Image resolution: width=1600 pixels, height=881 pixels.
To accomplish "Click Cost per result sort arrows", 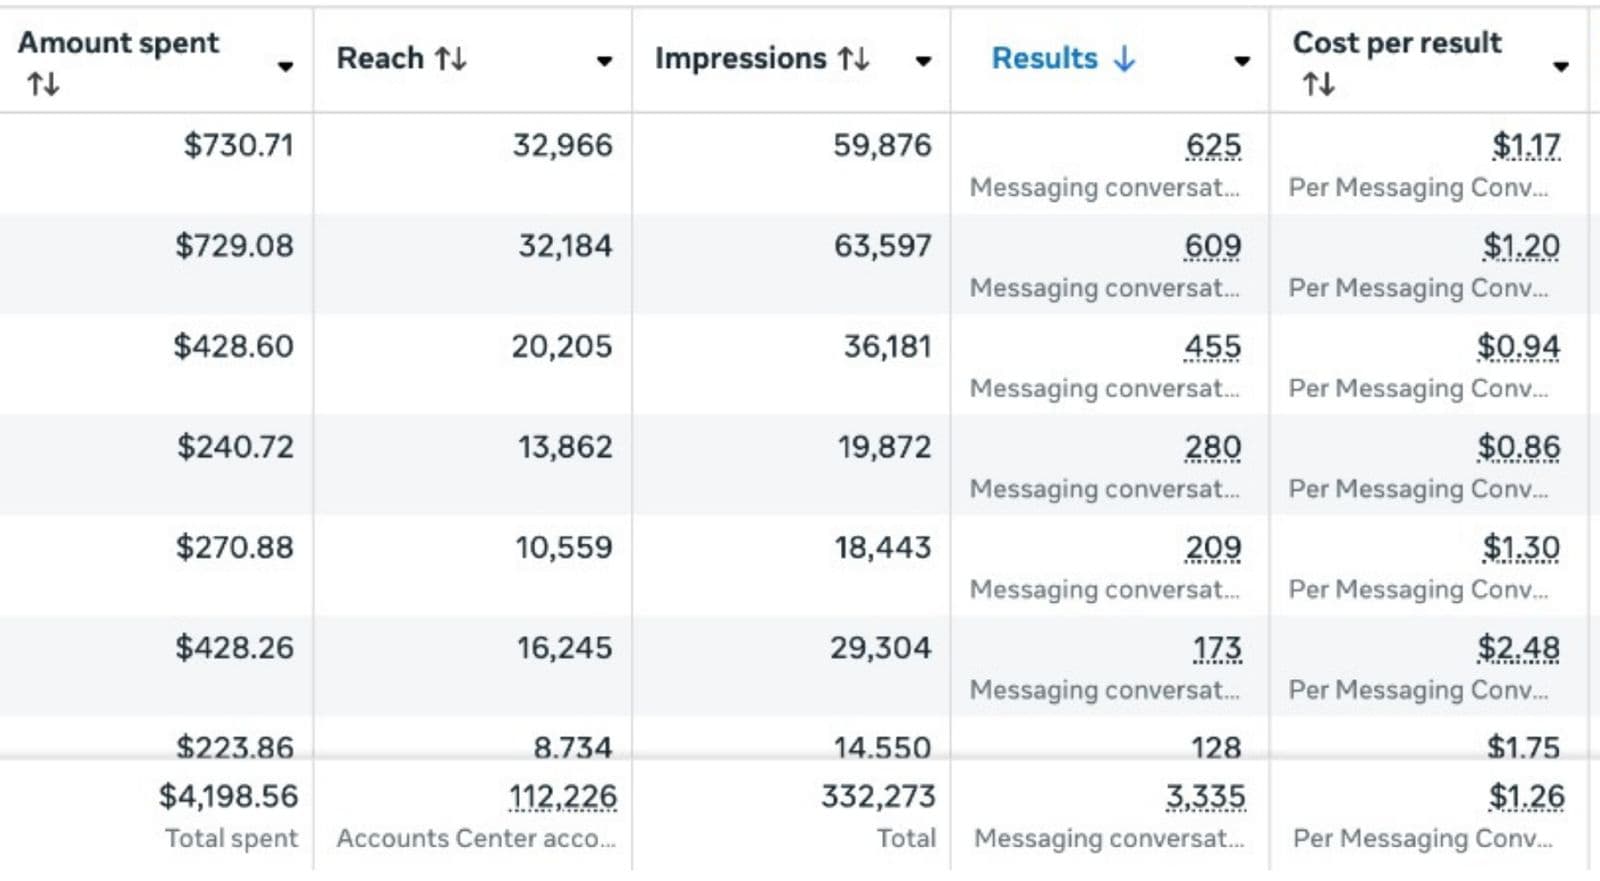I will coord(1318,84).
